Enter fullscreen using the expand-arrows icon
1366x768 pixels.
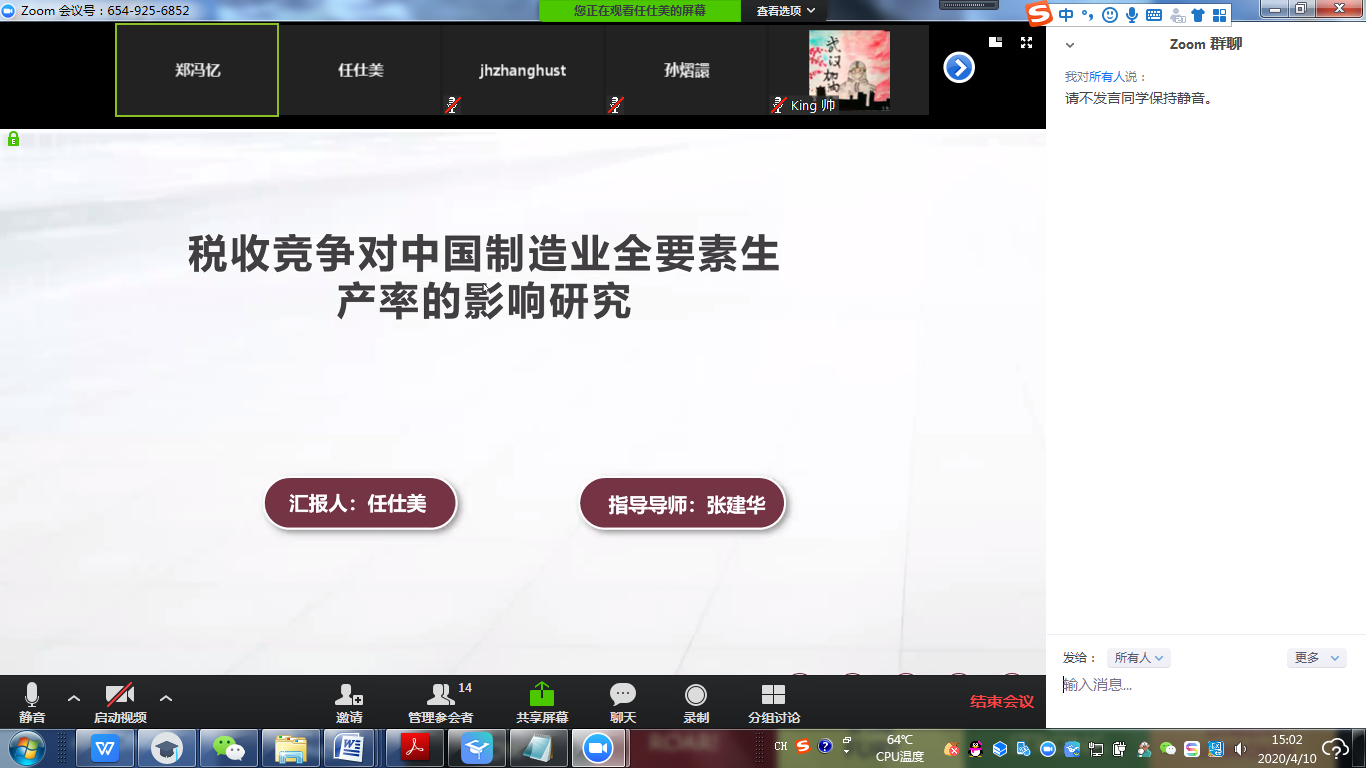1026,42
